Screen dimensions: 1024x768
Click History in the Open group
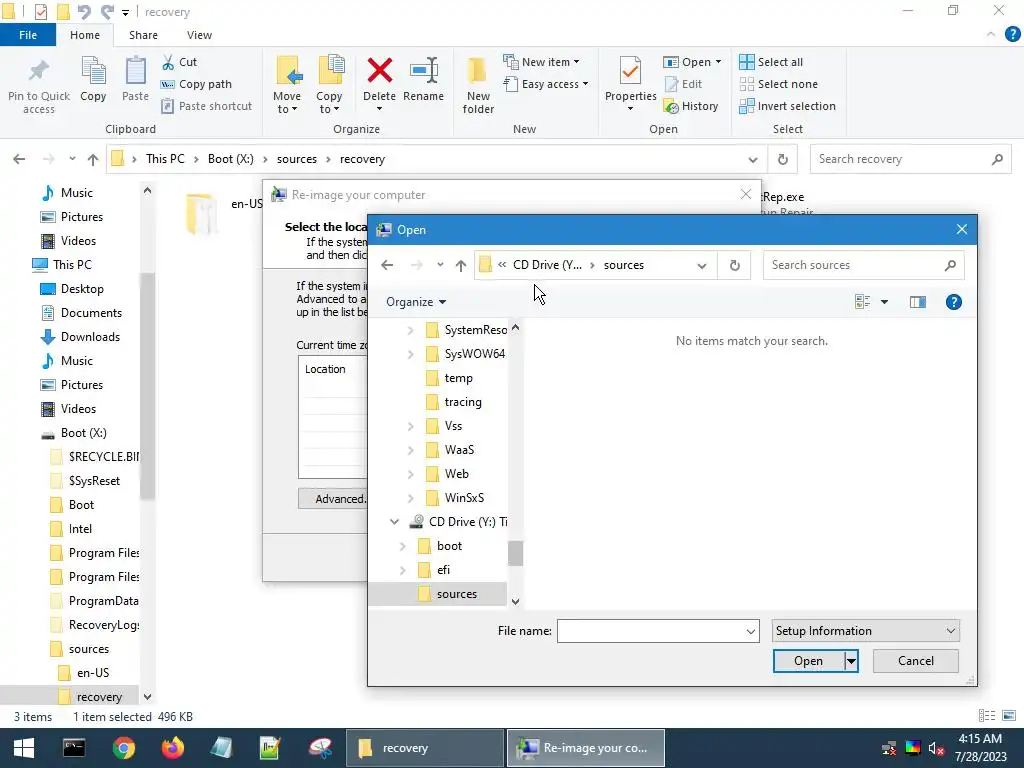[691, 106]
